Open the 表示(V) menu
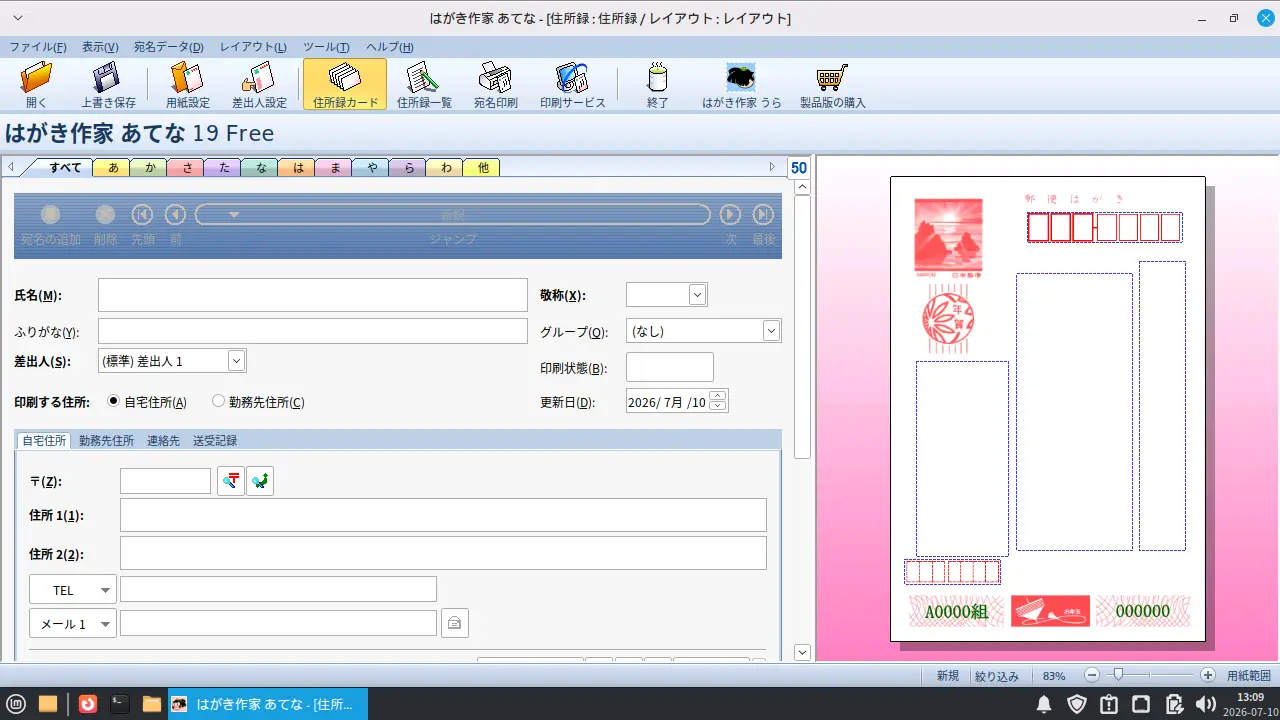 [x=100, y=47]
